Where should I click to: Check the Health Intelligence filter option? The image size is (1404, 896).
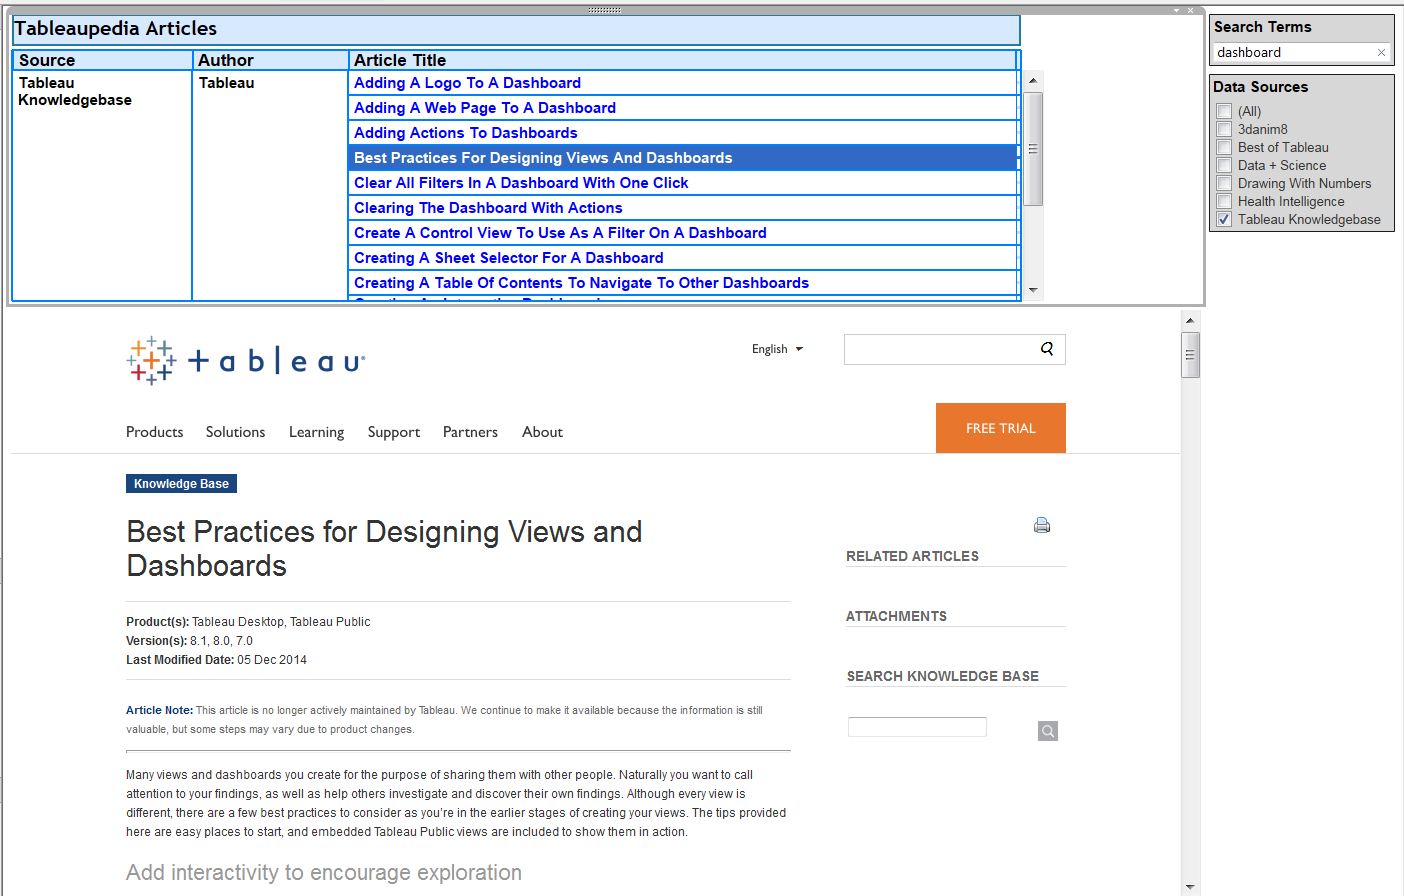click(x=1224, y=201)
